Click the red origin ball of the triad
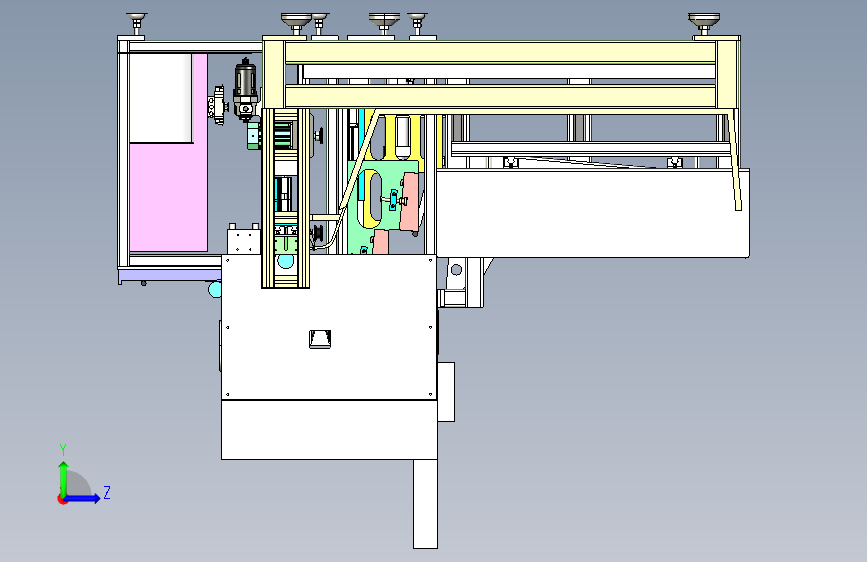 (62, 499)
